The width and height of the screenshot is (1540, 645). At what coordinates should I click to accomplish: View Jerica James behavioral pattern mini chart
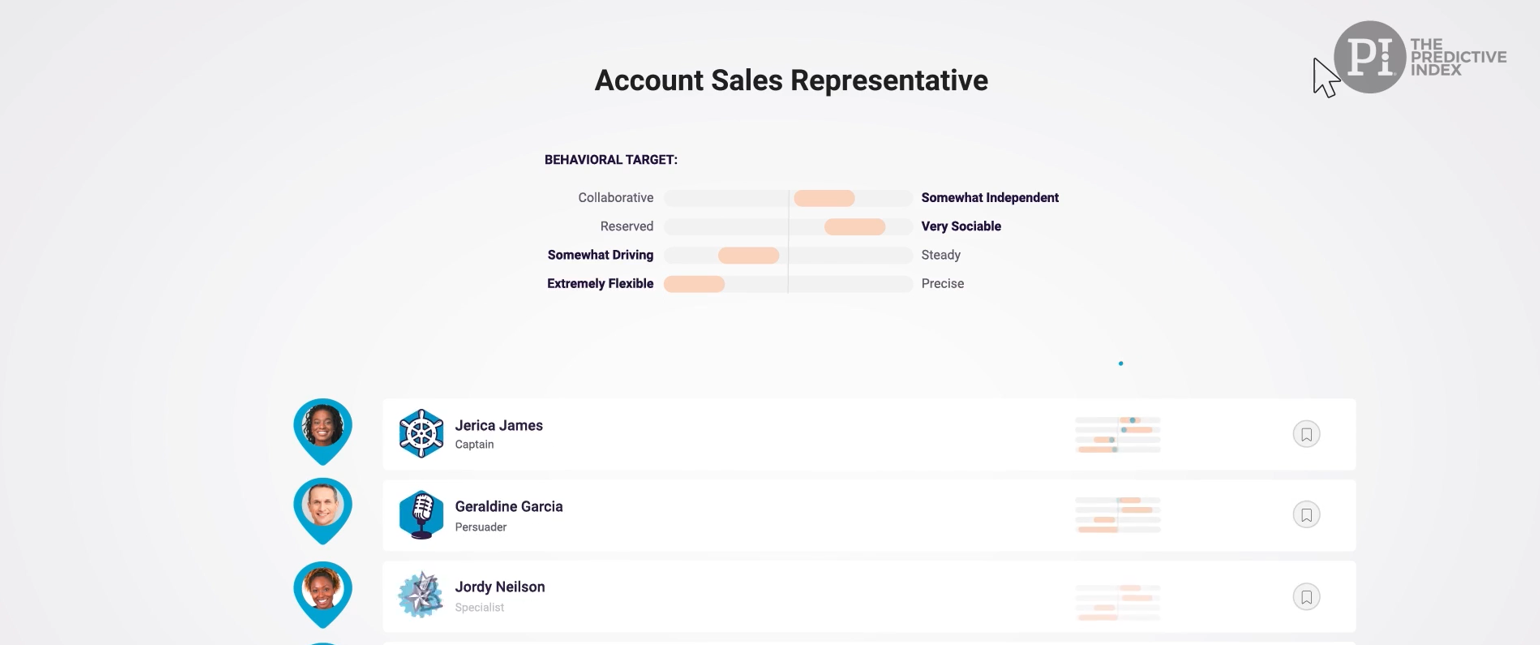point(1118,435)
